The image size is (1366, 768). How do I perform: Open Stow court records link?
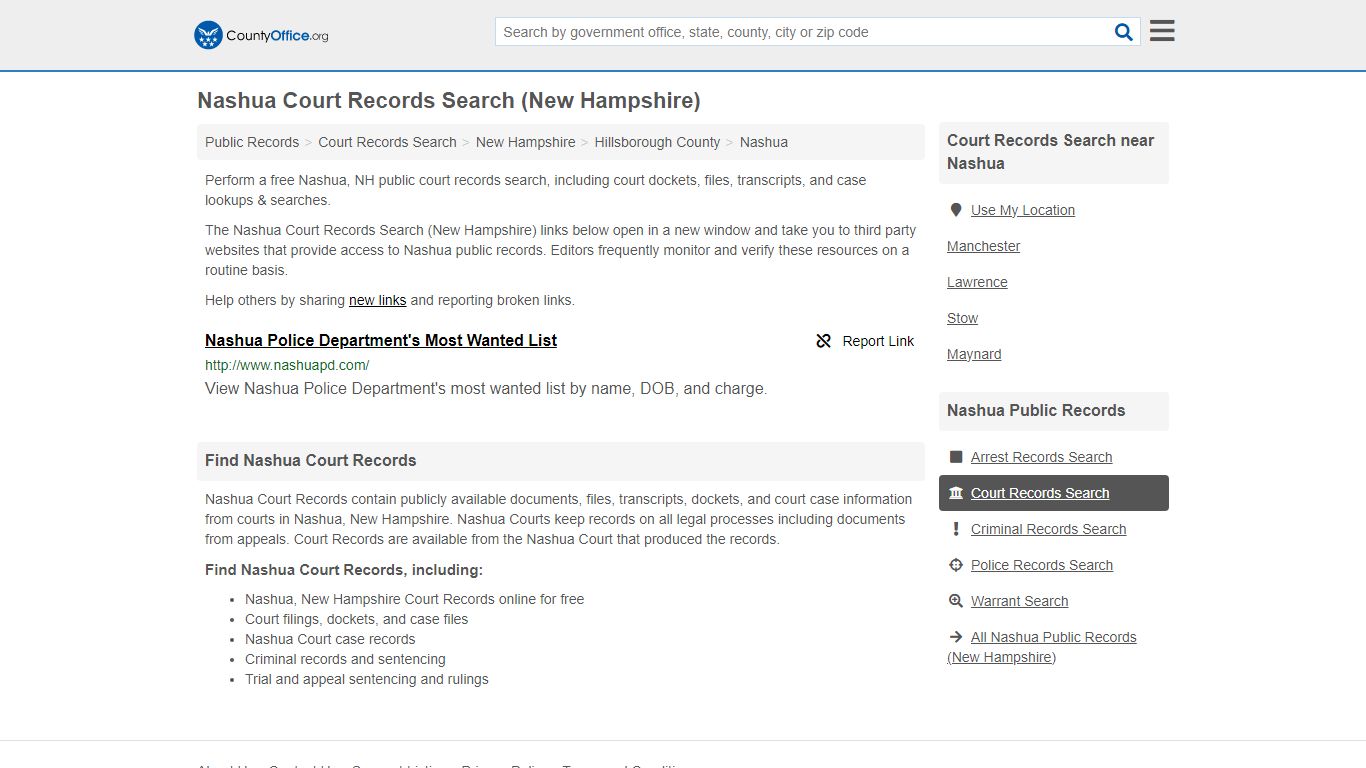(x=963, y=318)
